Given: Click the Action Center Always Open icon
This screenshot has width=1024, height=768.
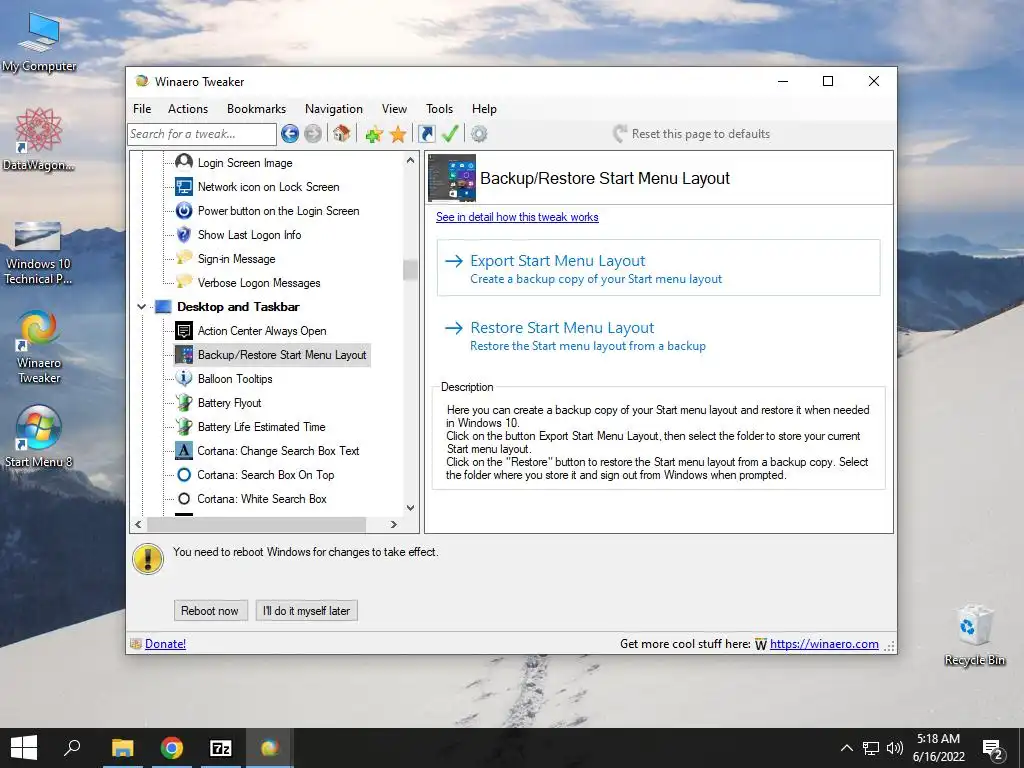Looking at the screenshot, I should pyautogui.click(x=184, y=330).
